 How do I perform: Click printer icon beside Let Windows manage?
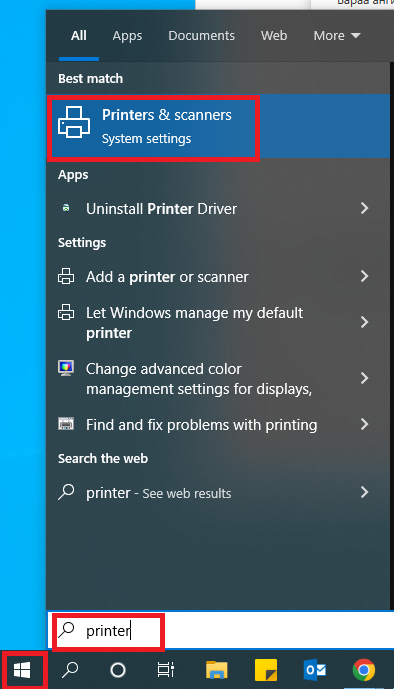click(66, 312)
